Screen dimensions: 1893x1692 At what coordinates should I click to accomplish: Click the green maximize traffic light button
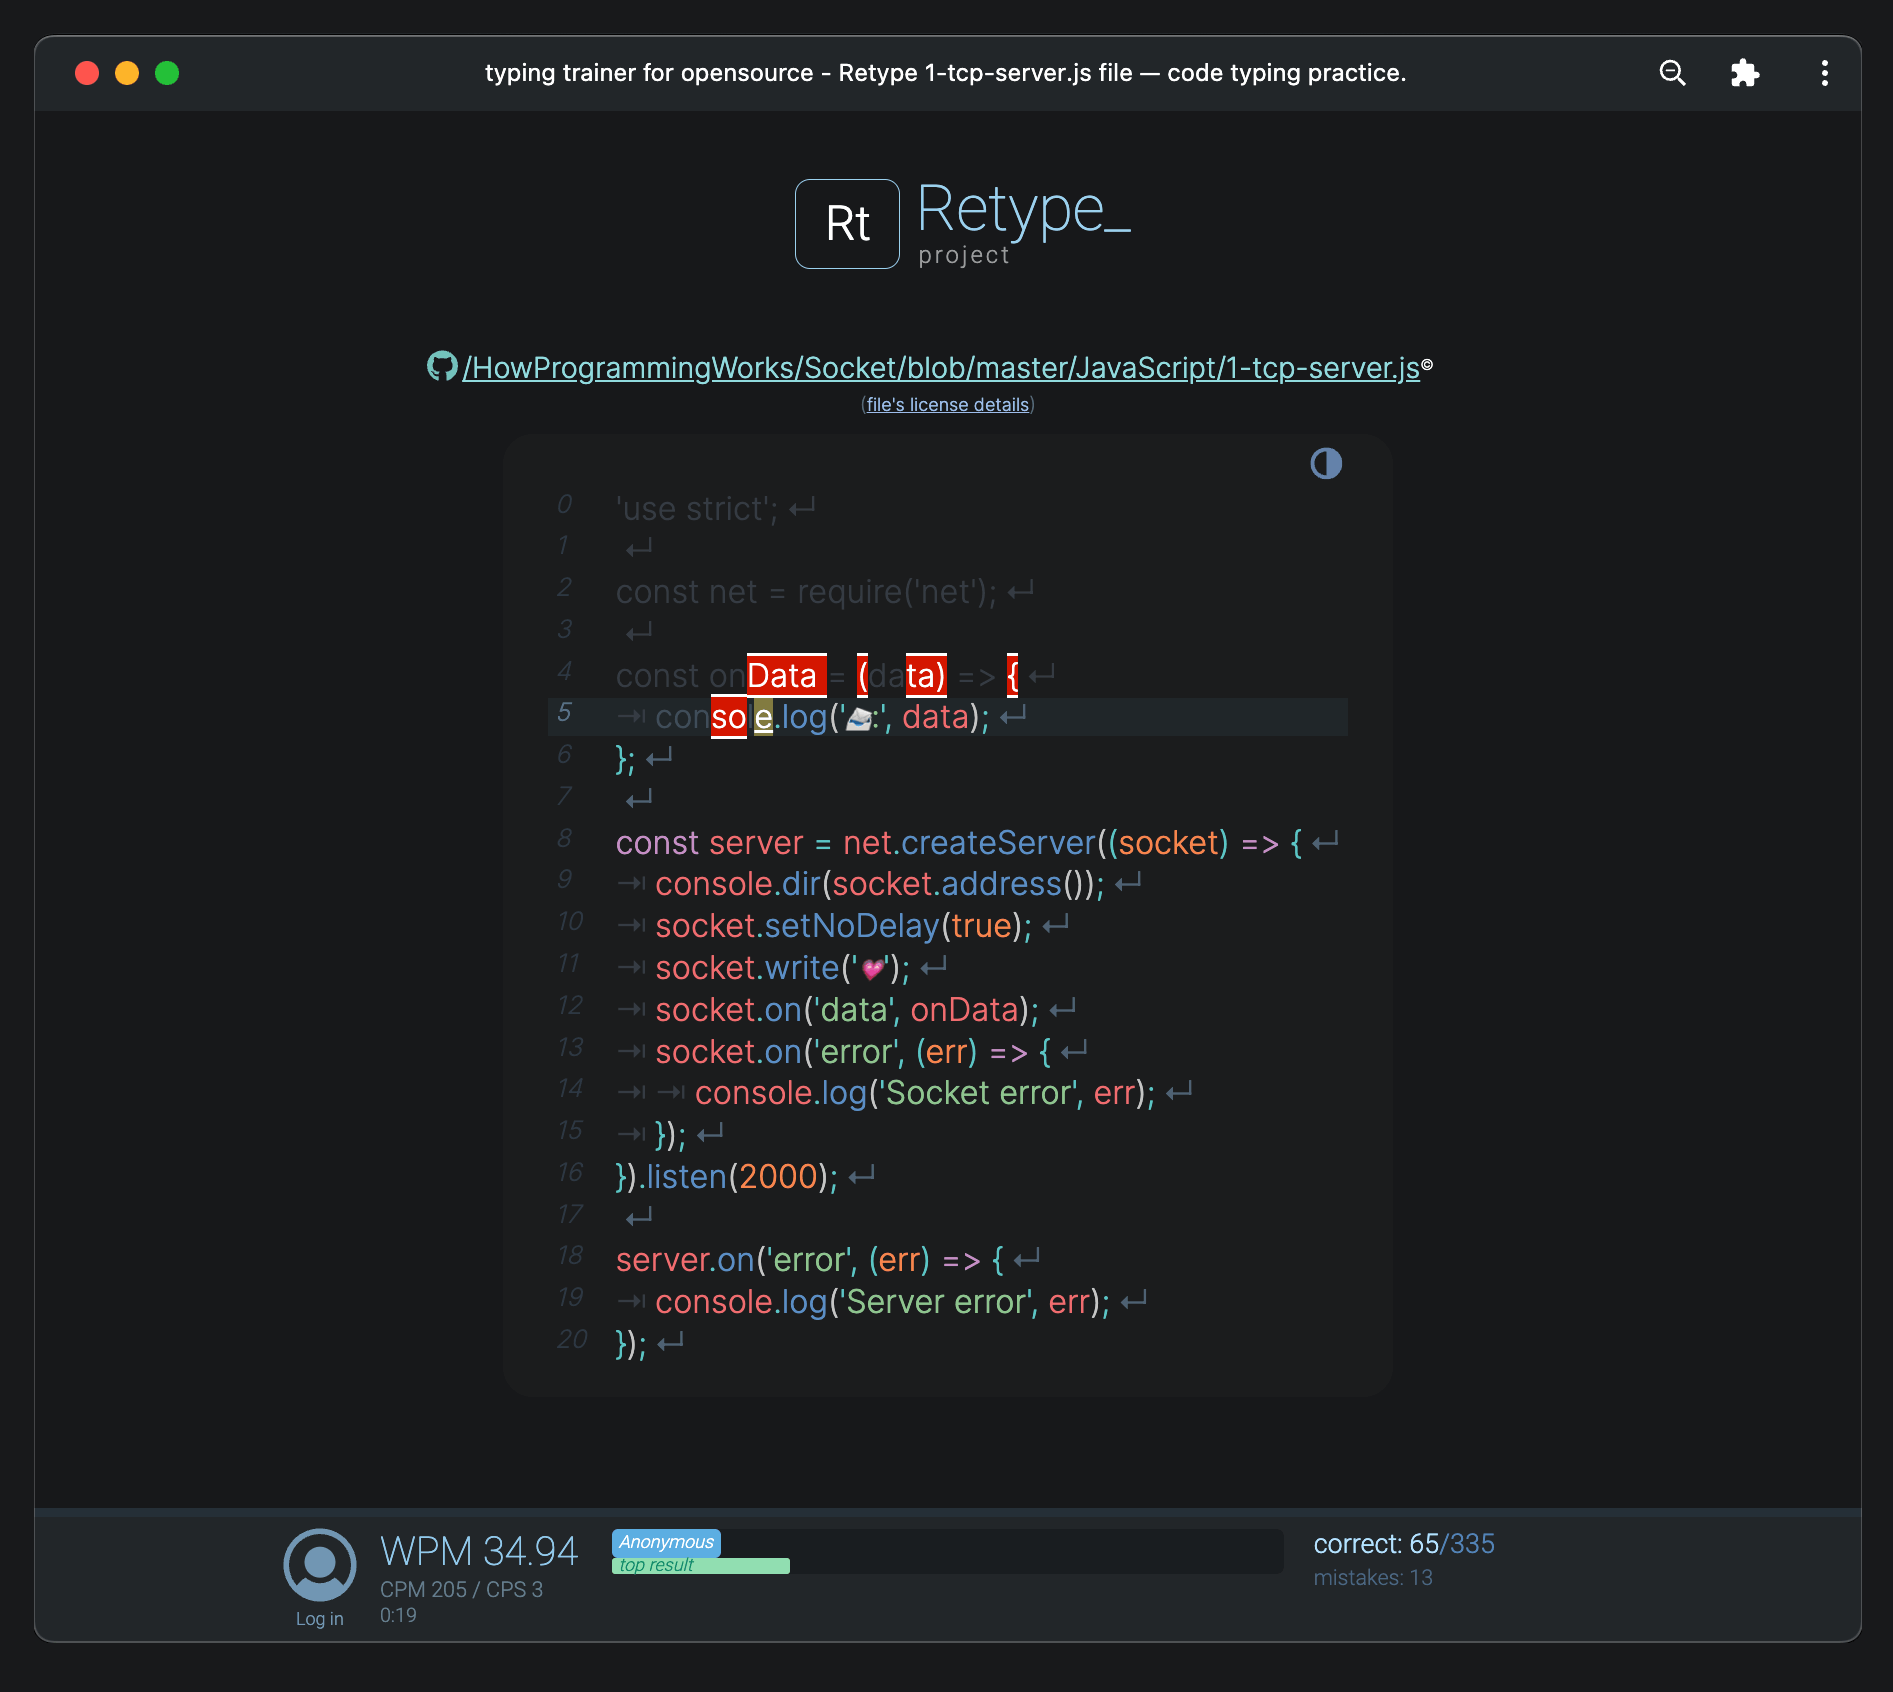(167, 73)
